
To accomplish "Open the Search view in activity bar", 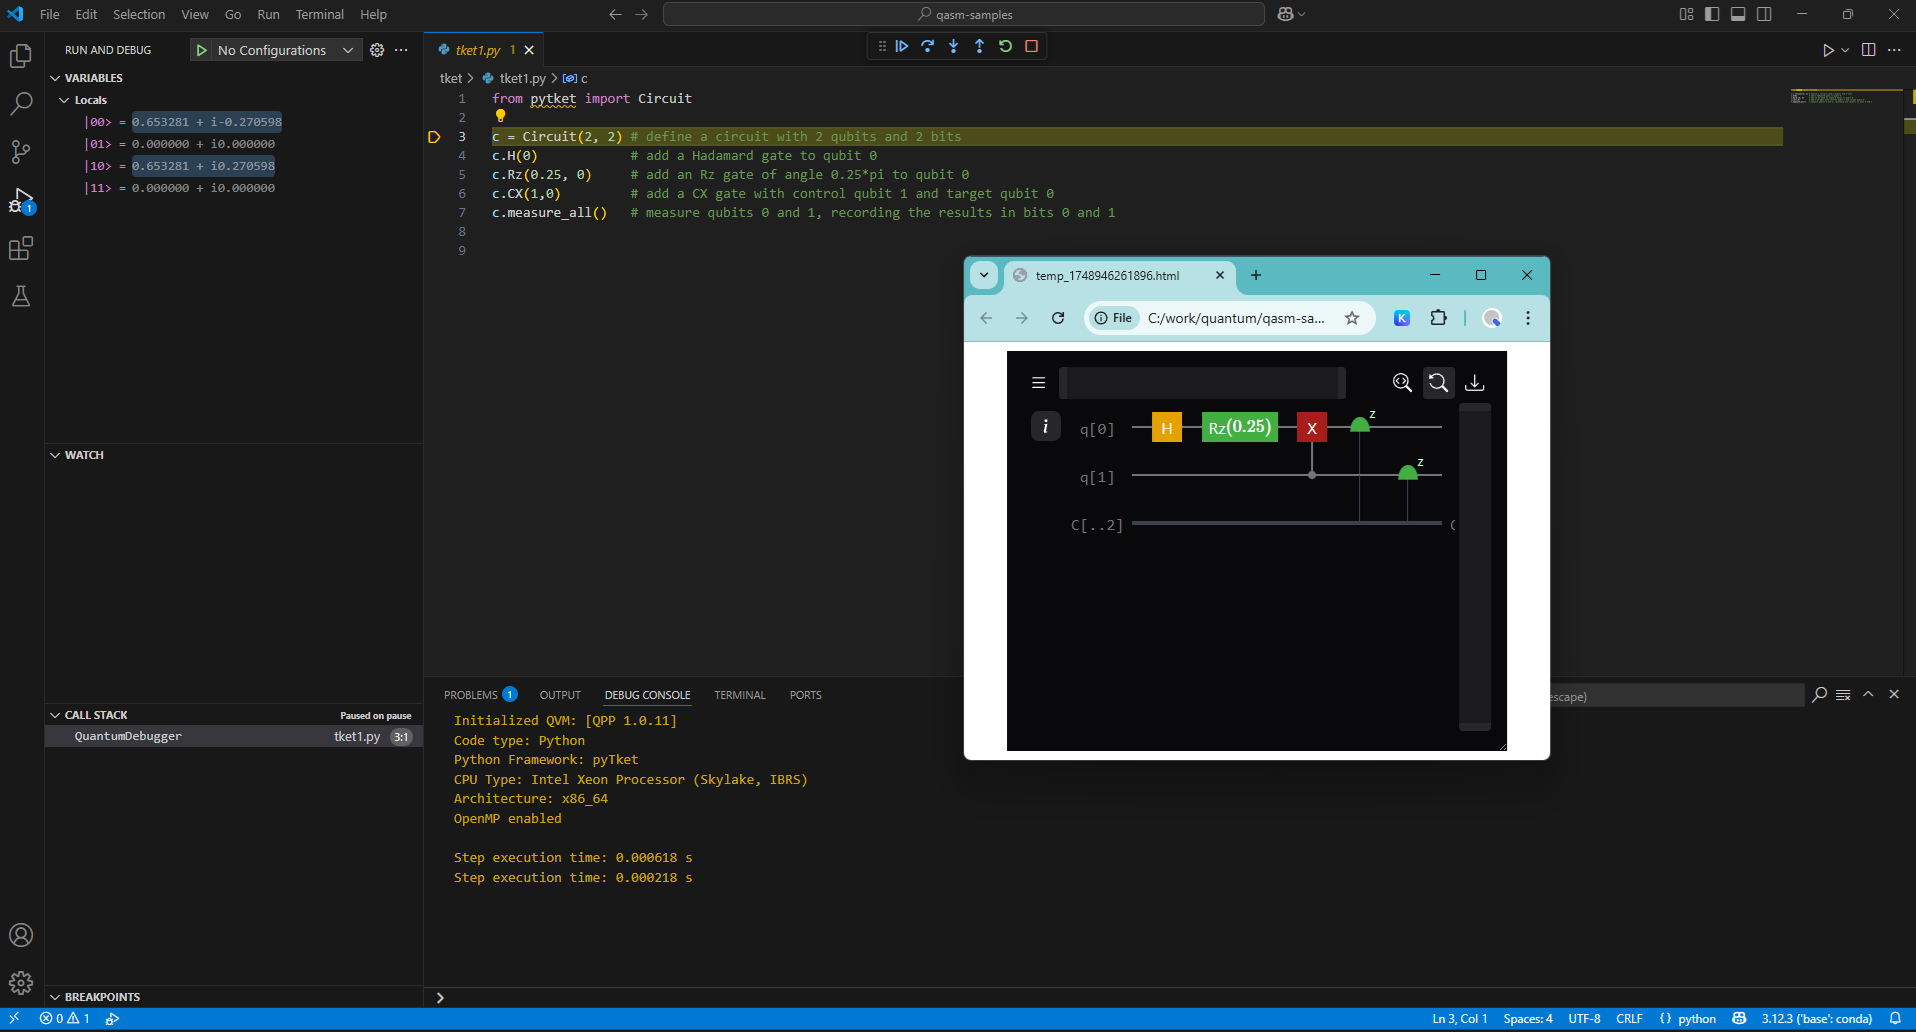I will pyautogui.click(x=21, y=104).
